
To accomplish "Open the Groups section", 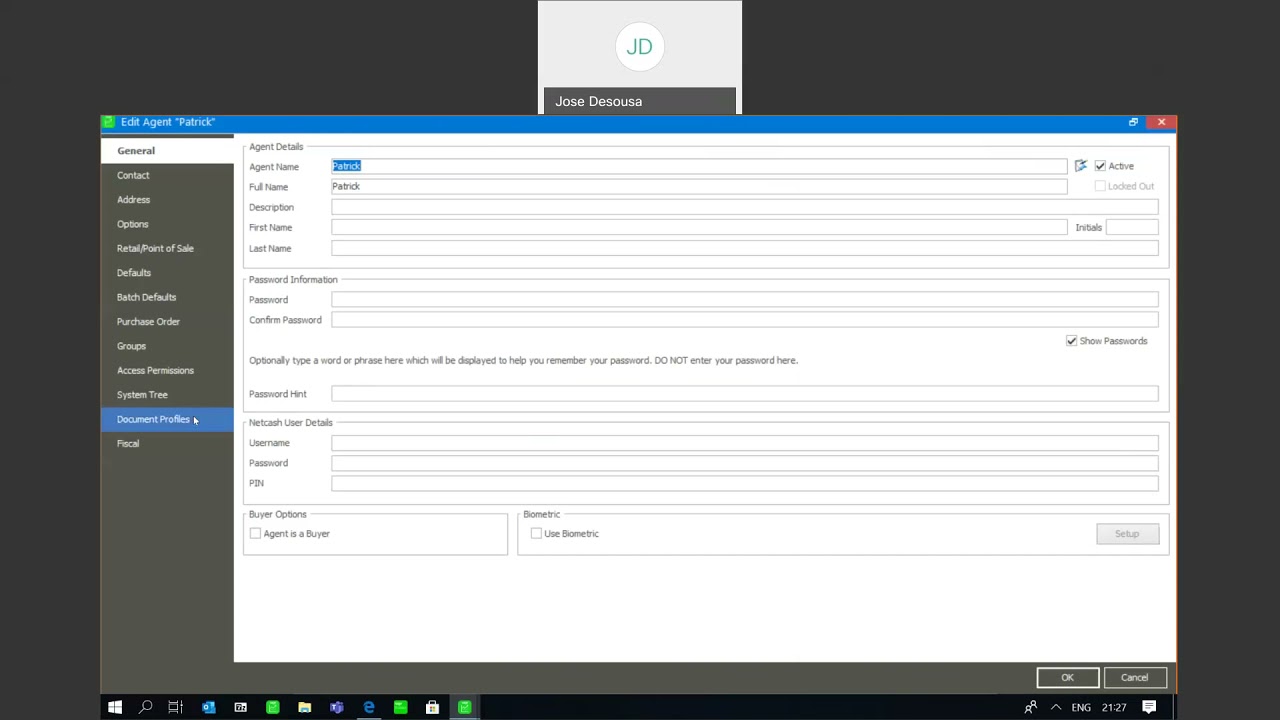I will [167, 346].
